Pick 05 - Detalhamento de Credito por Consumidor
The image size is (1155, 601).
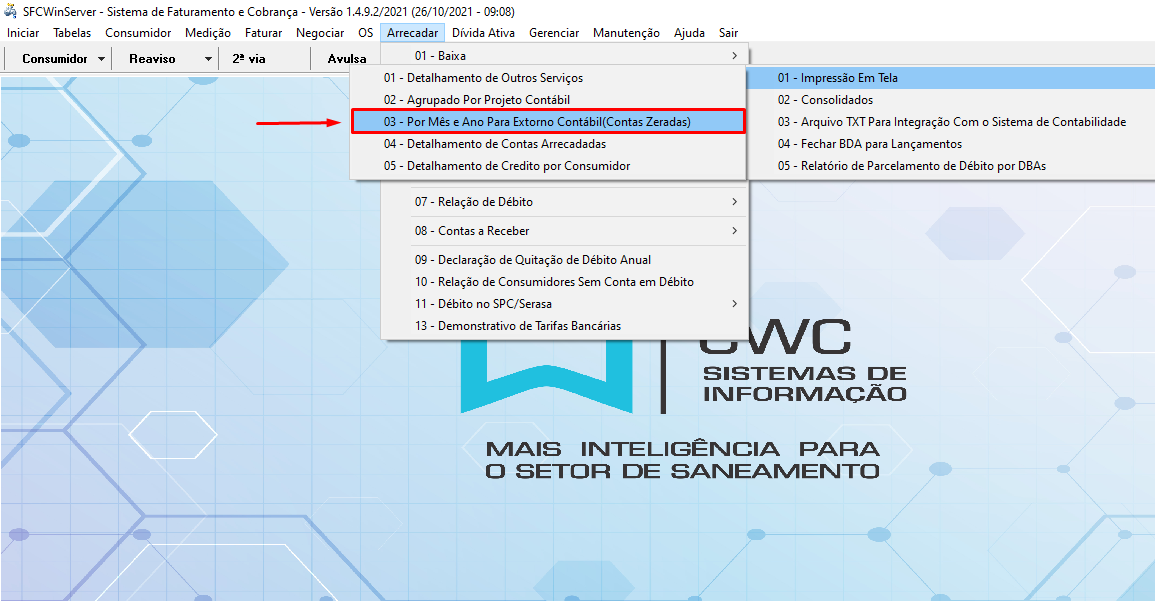(x=507, y=166)
